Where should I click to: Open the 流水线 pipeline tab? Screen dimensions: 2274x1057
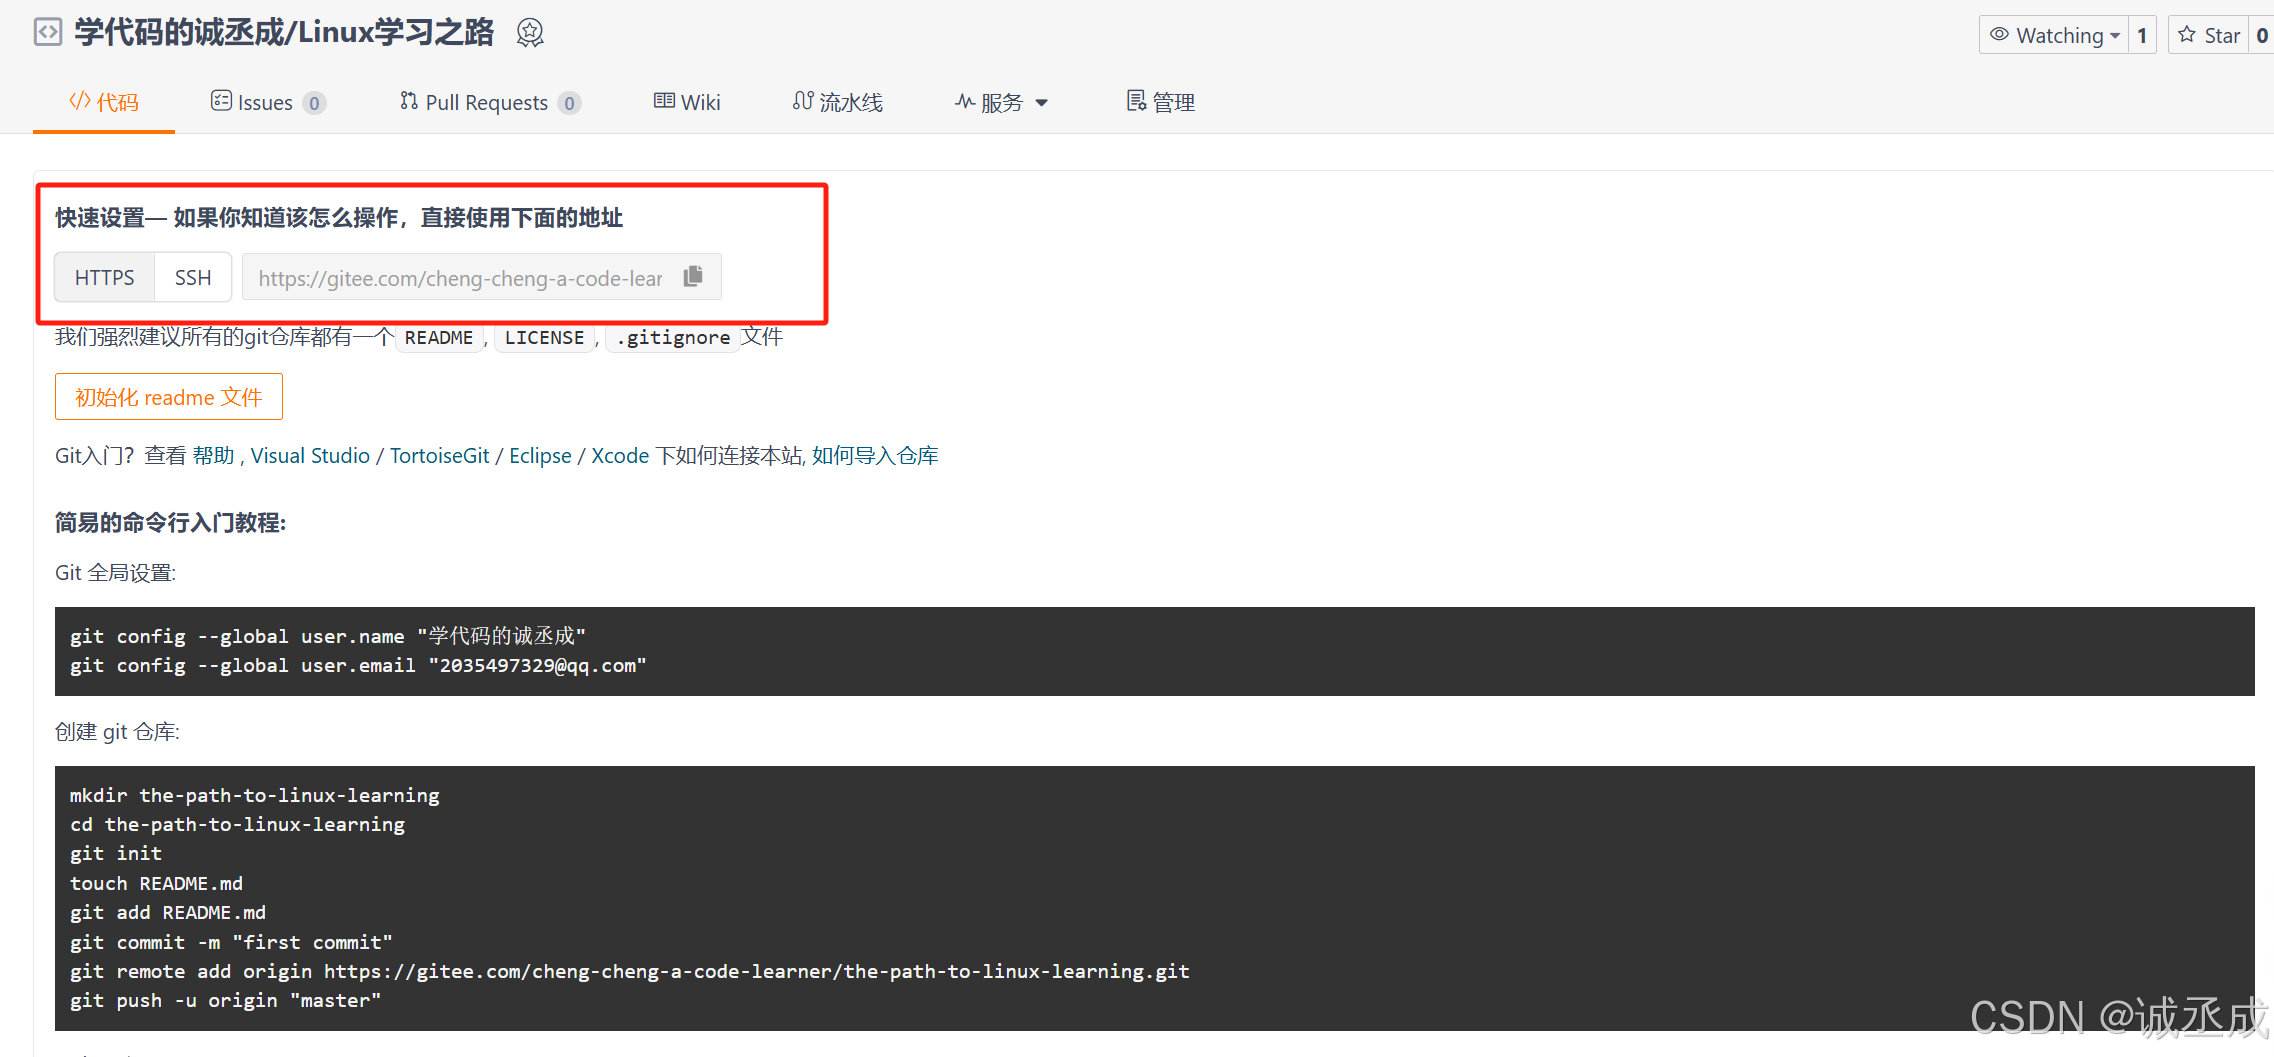click(x=838, y=102)
